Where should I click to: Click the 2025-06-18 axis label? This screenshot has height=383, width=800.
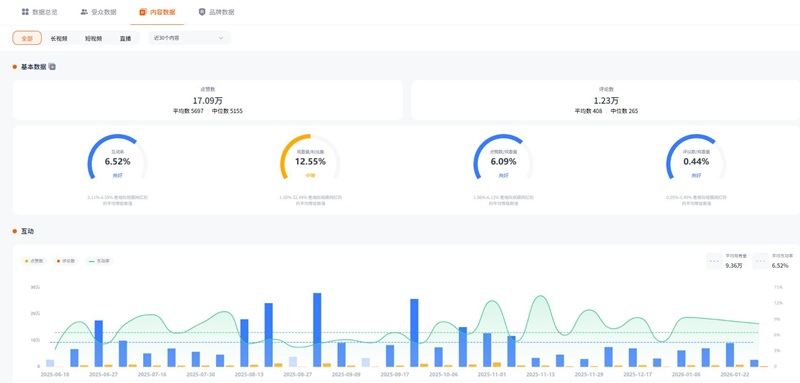pyautogui.click(x=55, y=374)
